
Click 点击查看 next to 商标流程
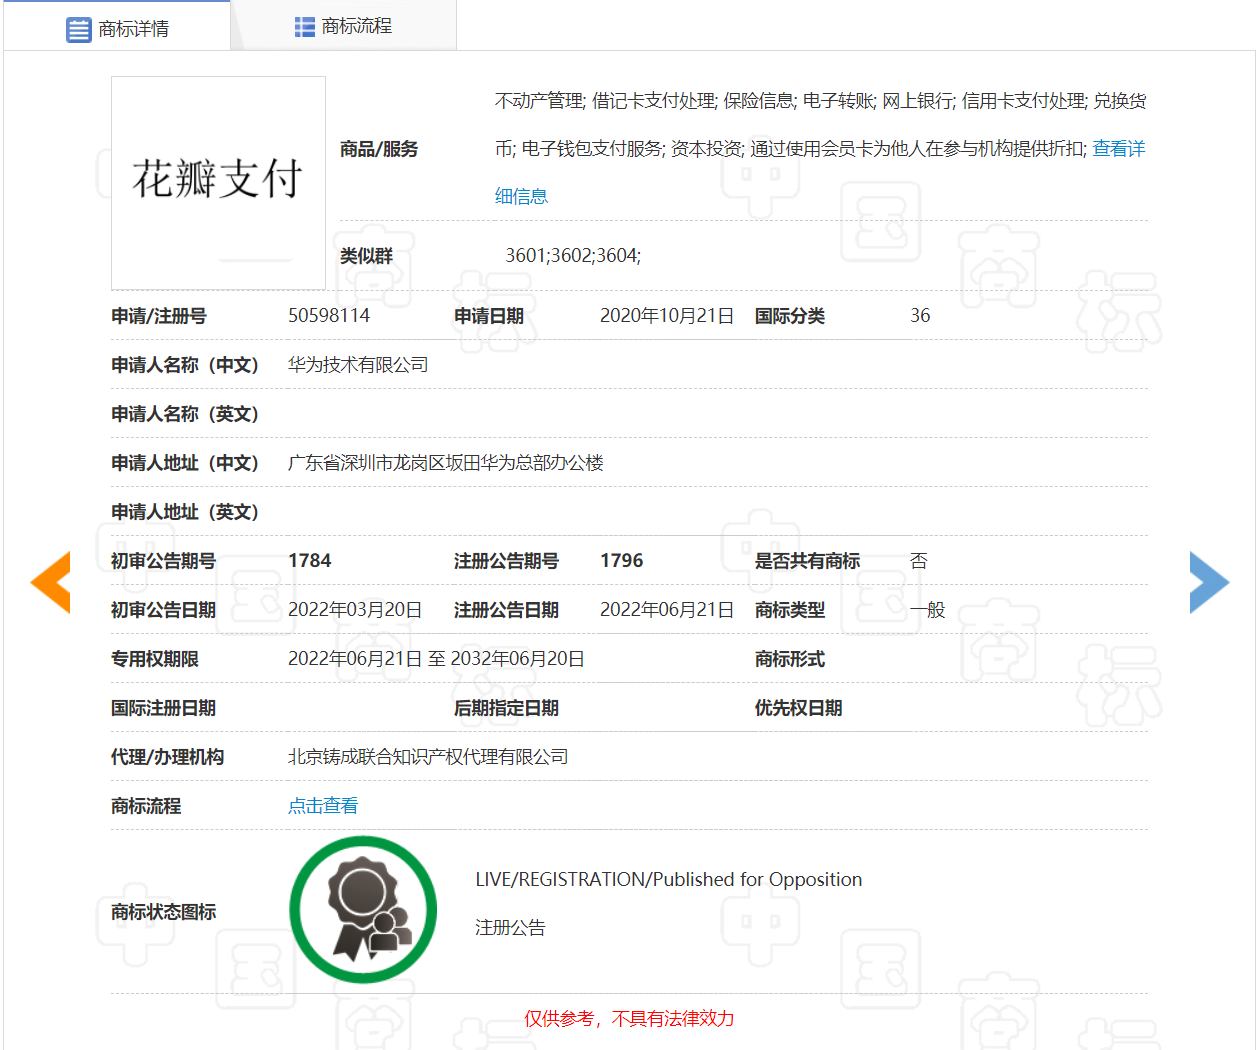[322, 805]
